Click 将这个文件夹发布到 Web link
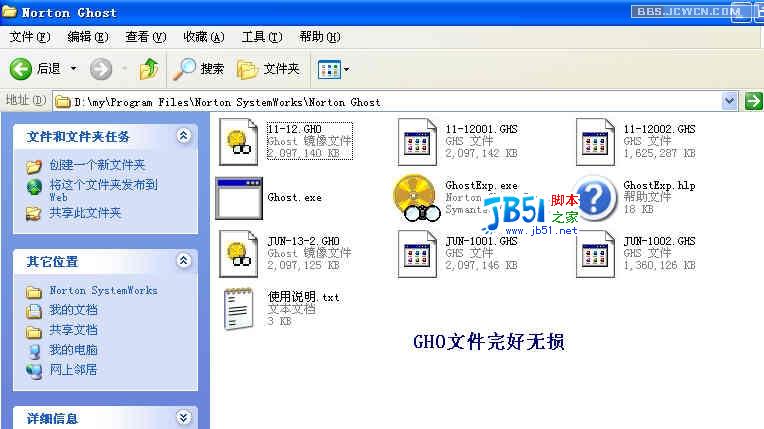This screenshot has width=764, height=429. pyautogui.click(x=103, y=191)
